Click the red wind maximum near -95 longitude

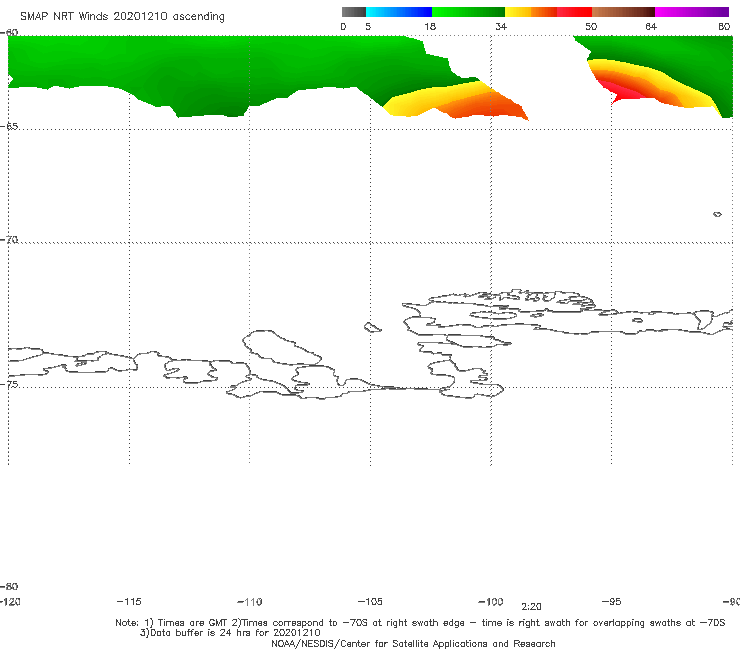tap(621, 91)
